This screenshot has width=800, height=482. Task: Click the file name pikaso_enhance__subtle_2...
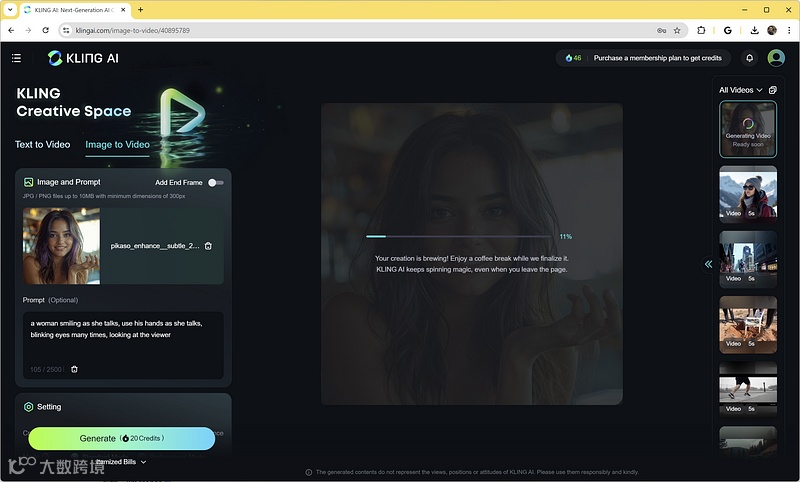(x=155, y=246)
